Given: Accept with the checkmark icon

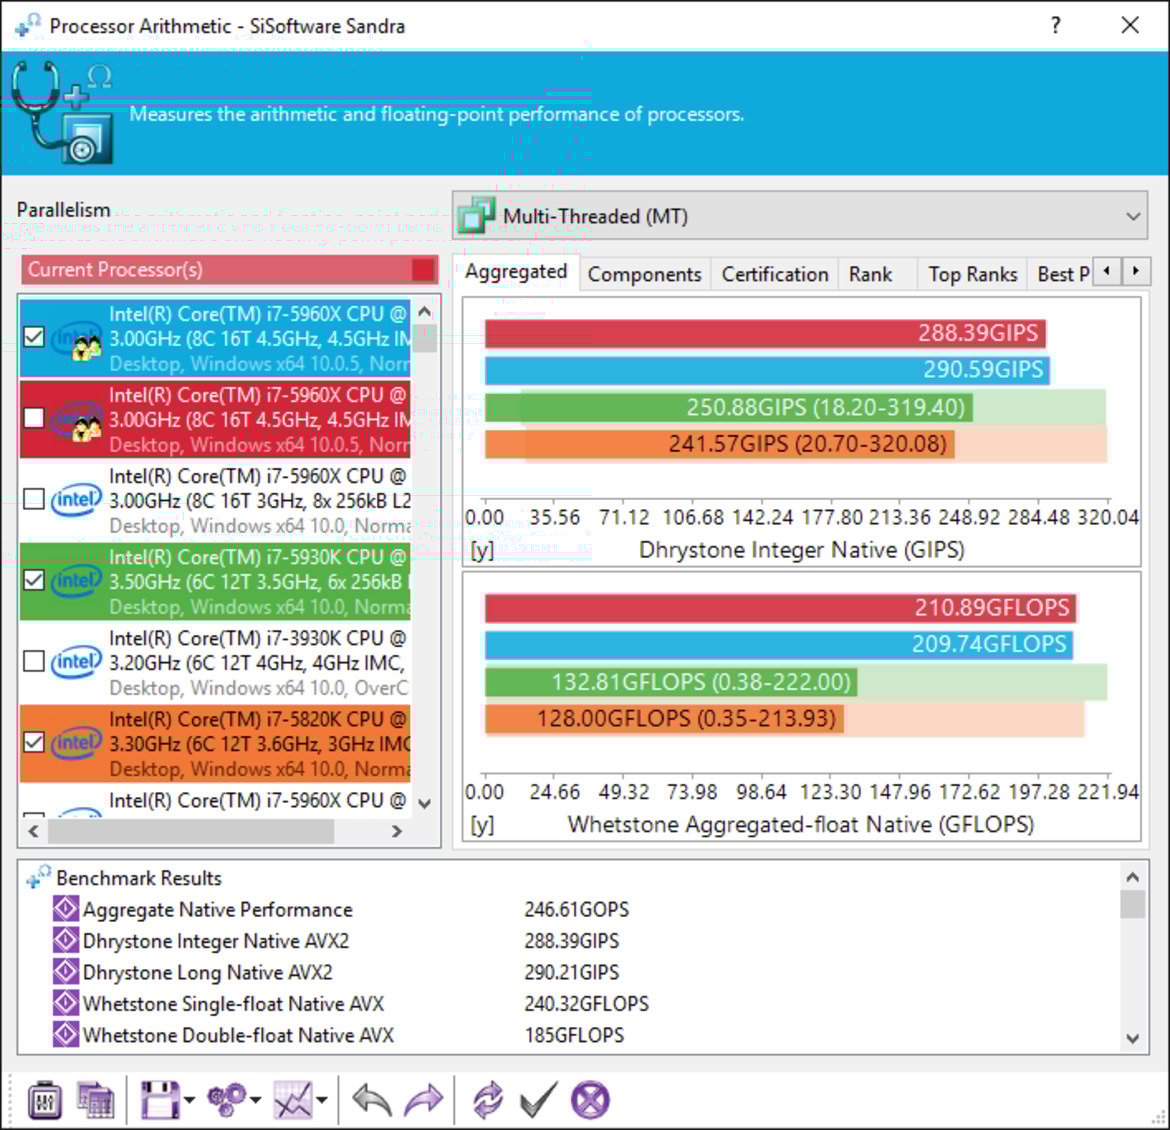Looking at the screenshot, I should pyautogui.click(x=538, y=1099).
